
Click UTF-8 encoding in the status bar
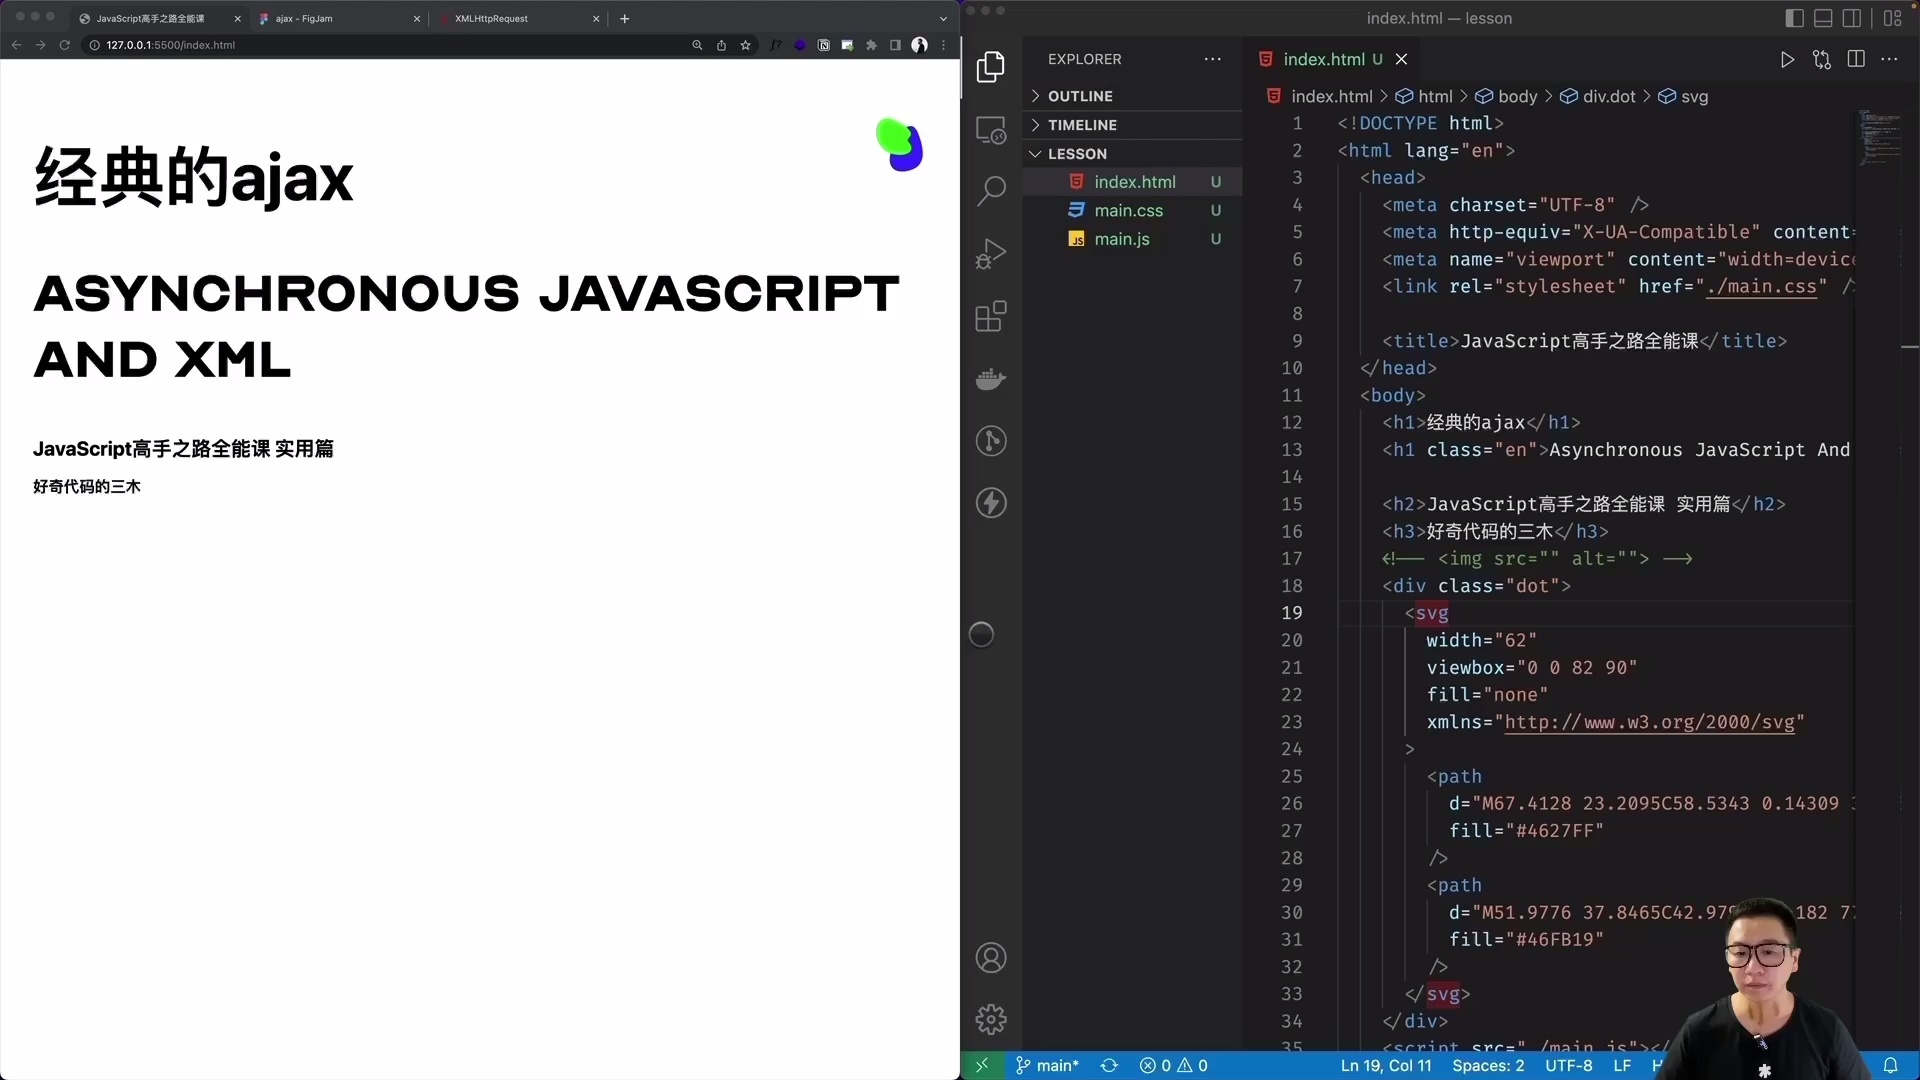coord(1567,1066)
